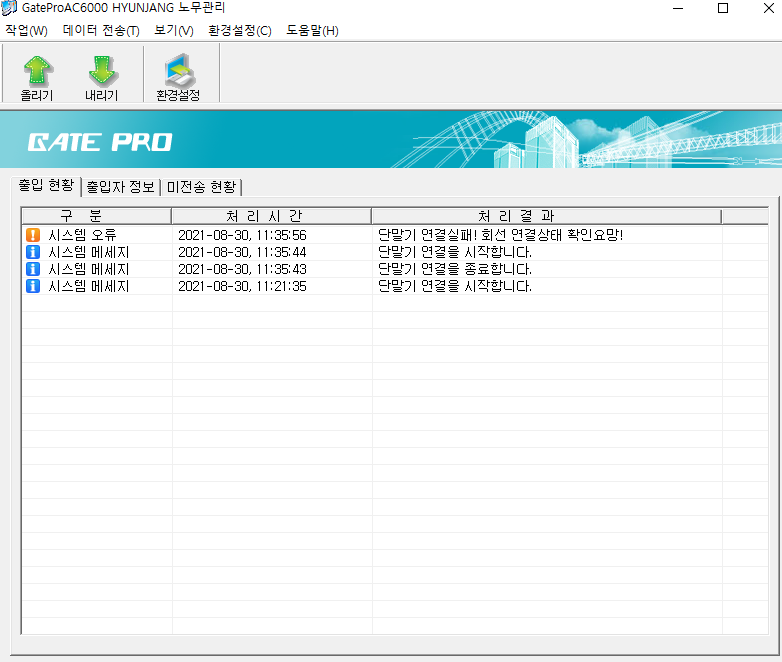782x662 pixels.
Task: Select 단말기 연결을 시작합니다. in the 11:21:35 row
Action: (455, 286)
